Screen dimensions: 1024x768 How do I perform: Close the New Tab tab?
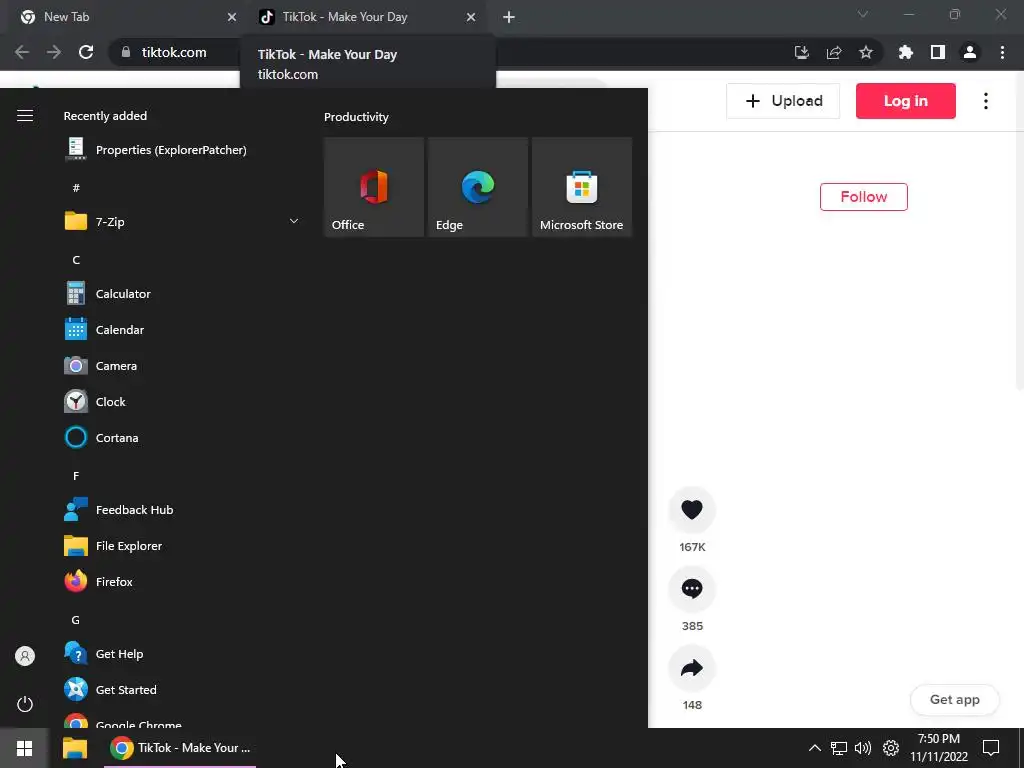click(x=231, y=17)
